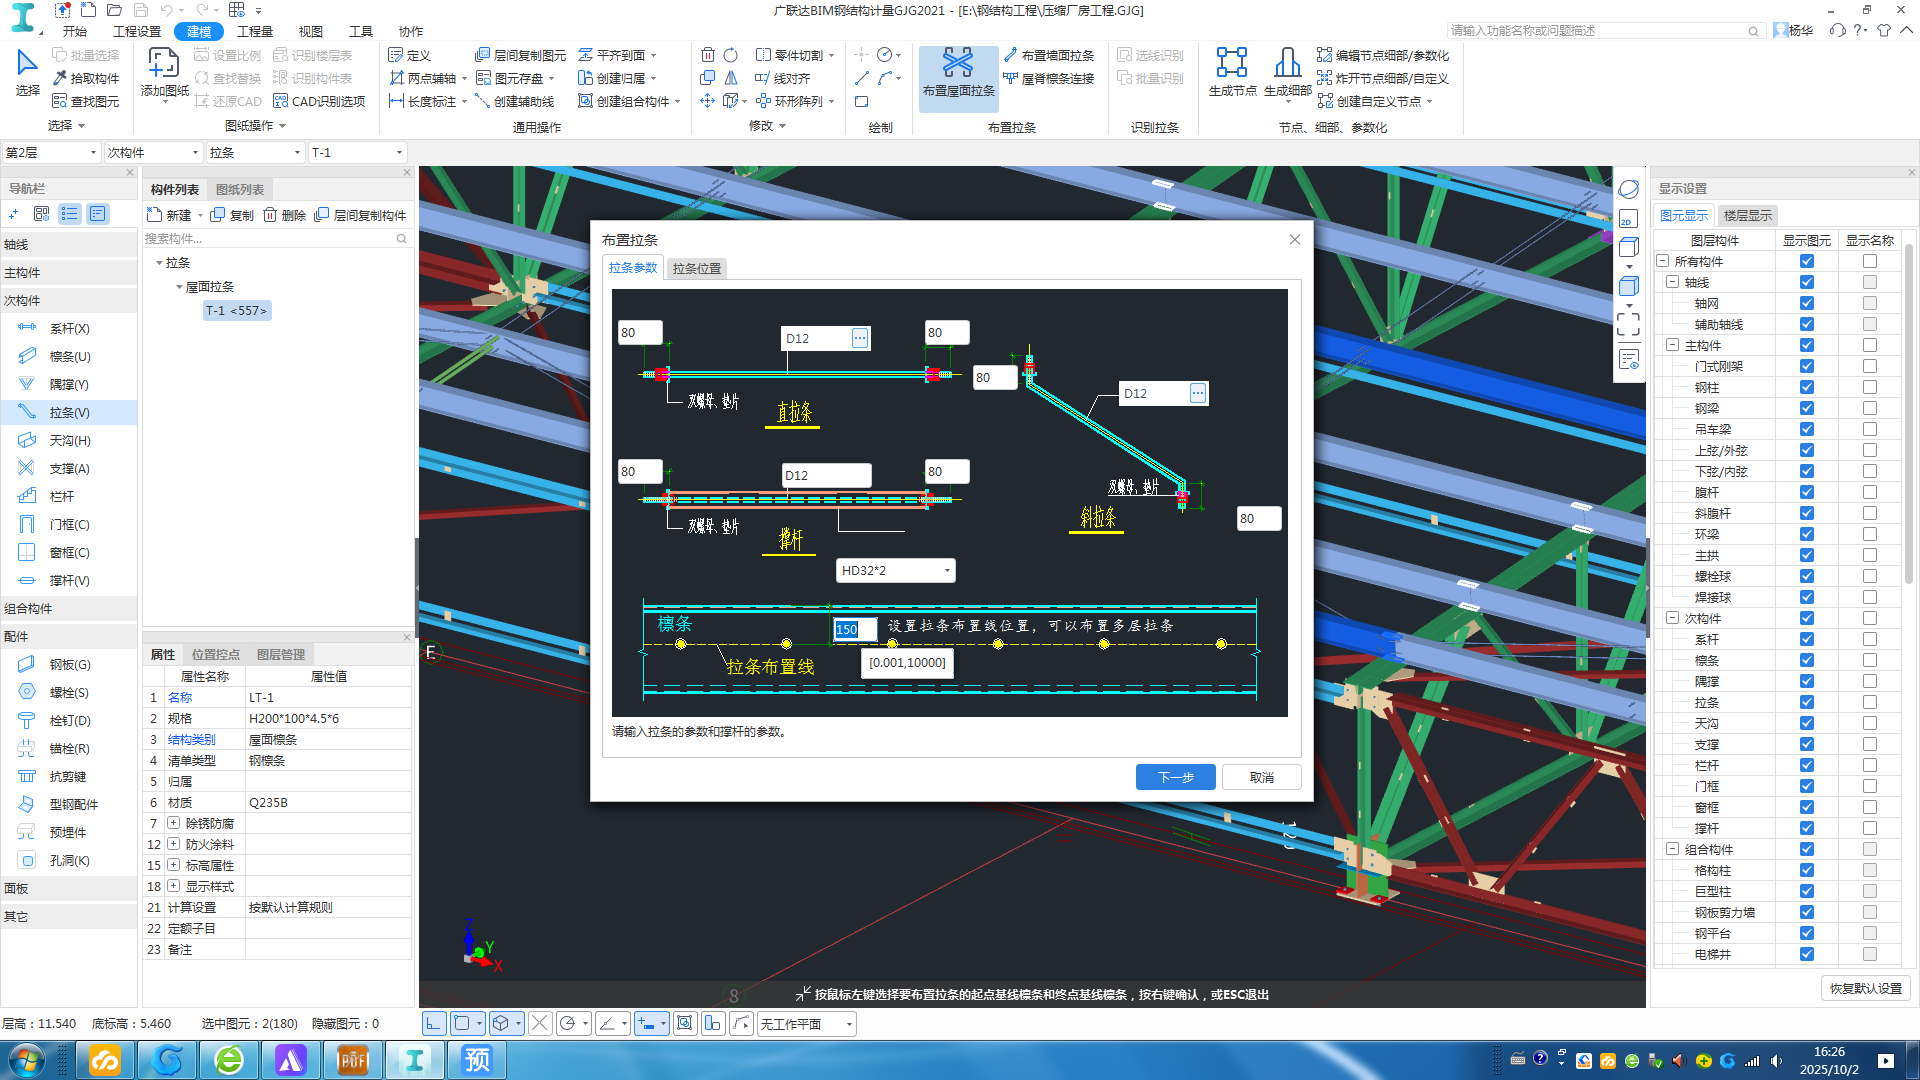The width and height of the screenshot is (1920, 1080).
Task: Open the 第2层 floor dropdown
Action: coord(93,153)
